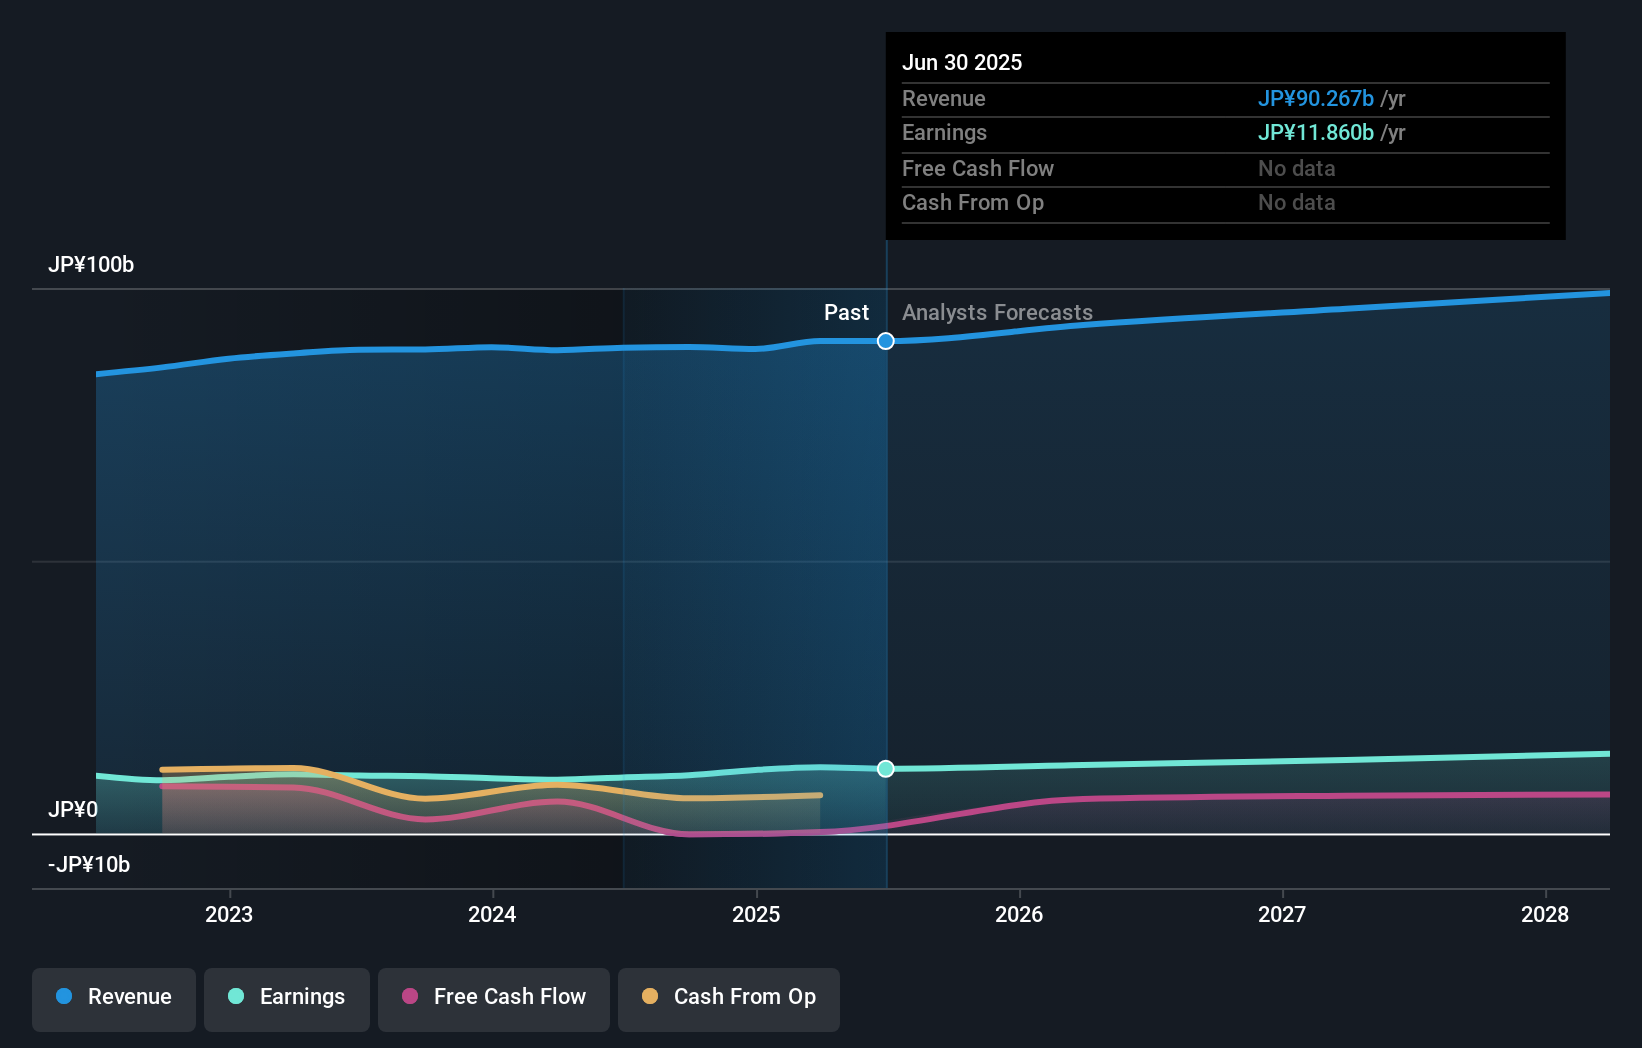Click the pink Free Cash Flow legend dot
Viewport: 1642px width, 1048px height.
[410, 997]
